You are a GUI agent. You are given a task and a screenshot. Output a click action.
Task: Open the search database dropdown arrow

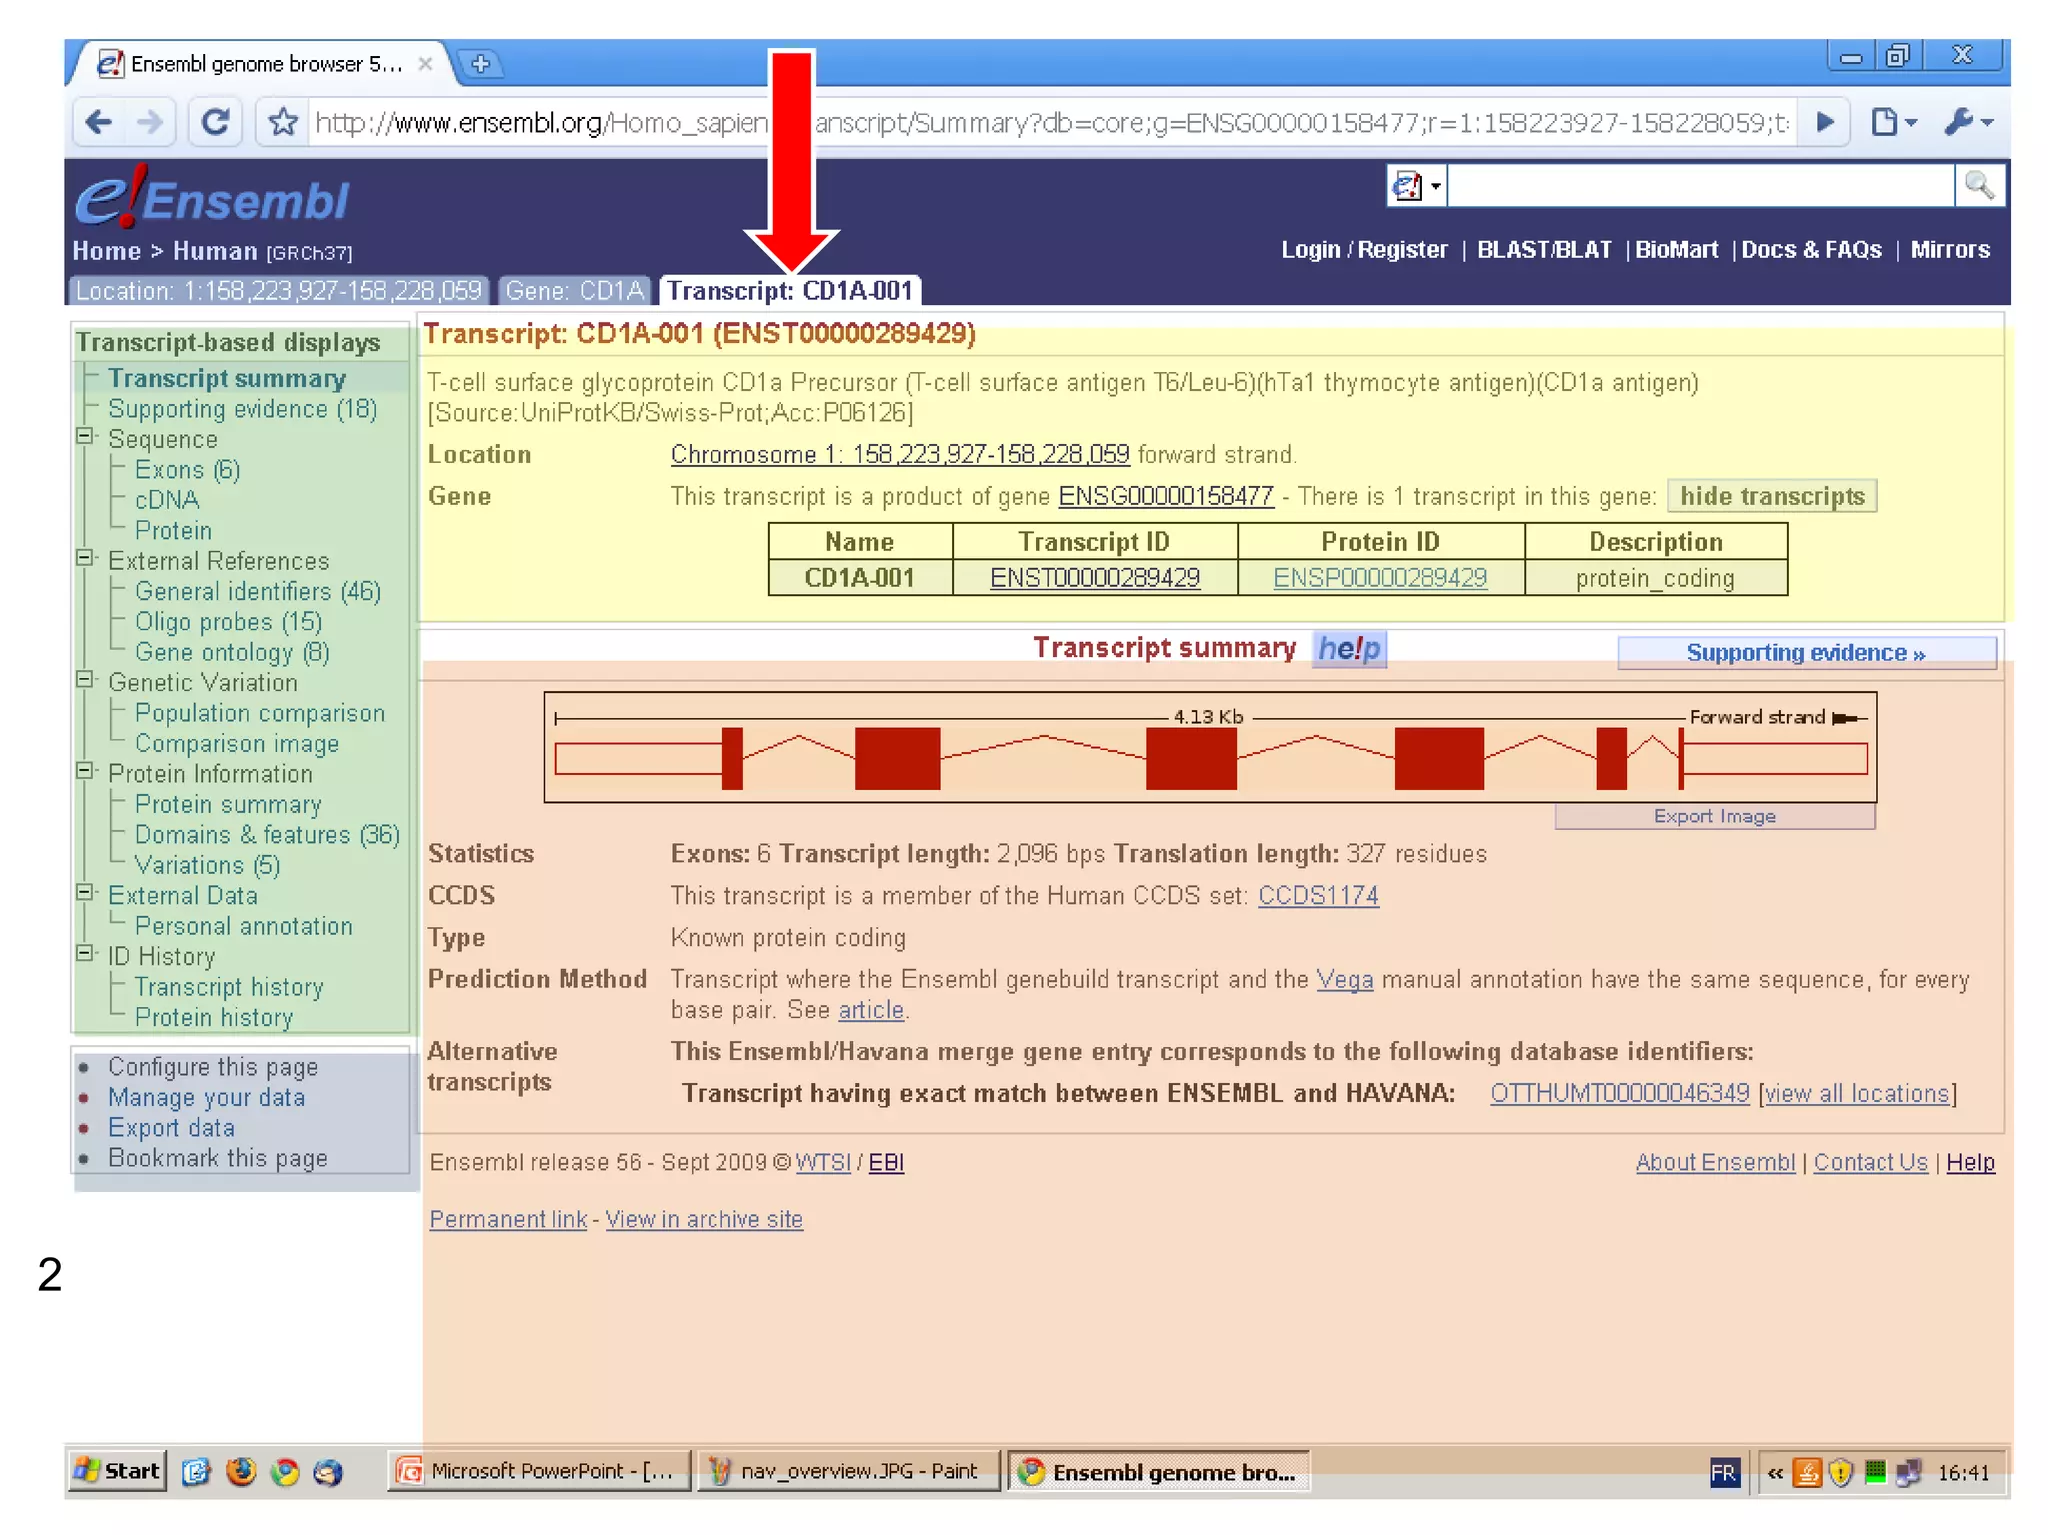(1436, 186)
